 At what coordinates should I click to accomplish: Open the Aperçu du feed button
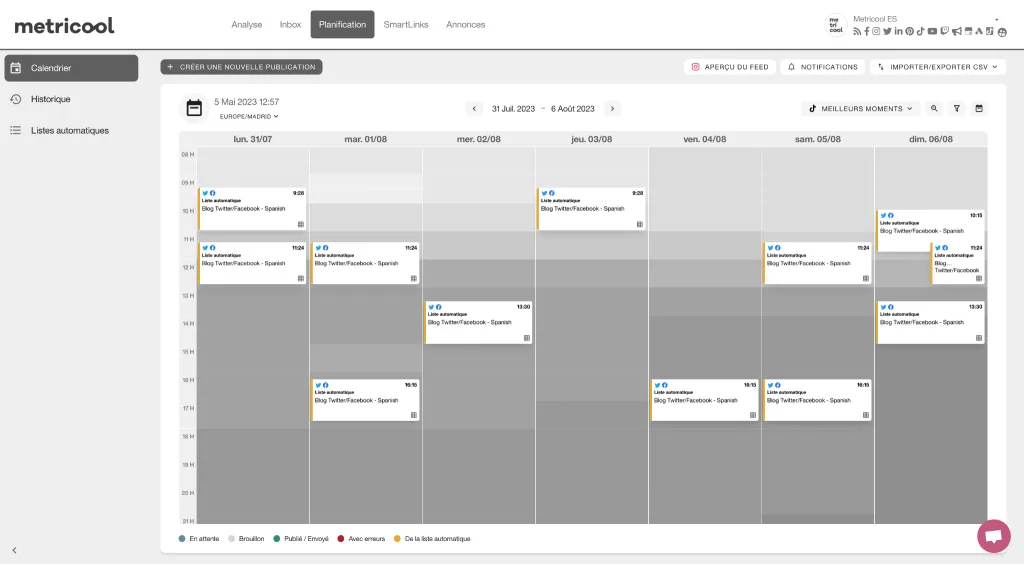click(x=729, y=67)
